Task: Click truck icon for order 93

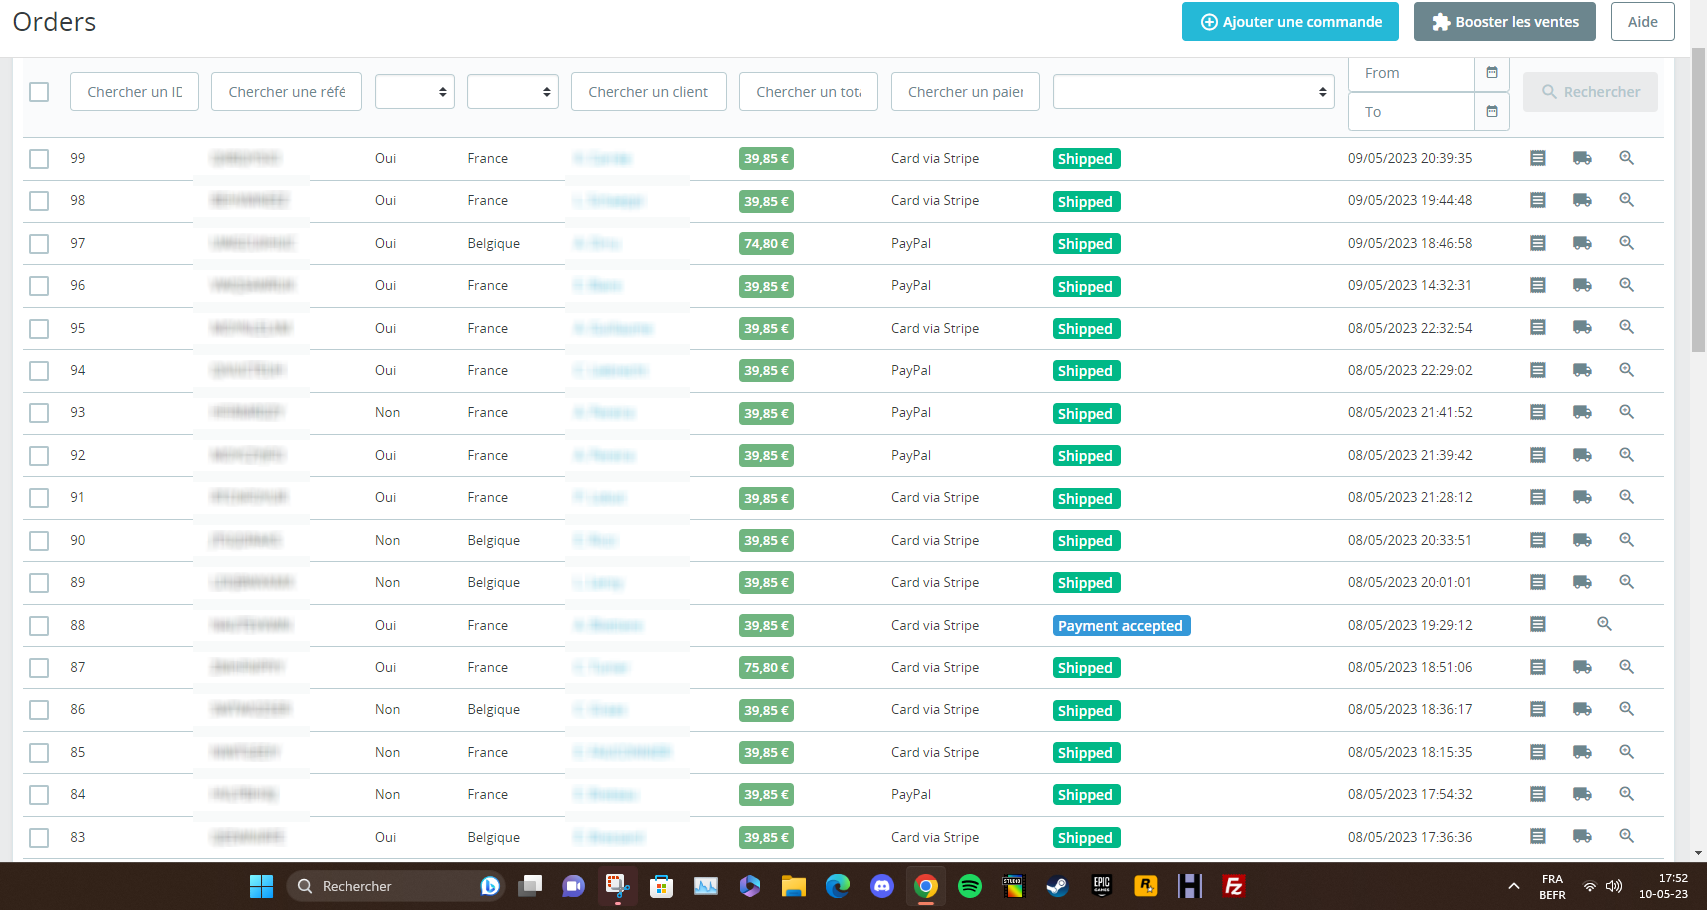Action: (x=1582, y=412)
